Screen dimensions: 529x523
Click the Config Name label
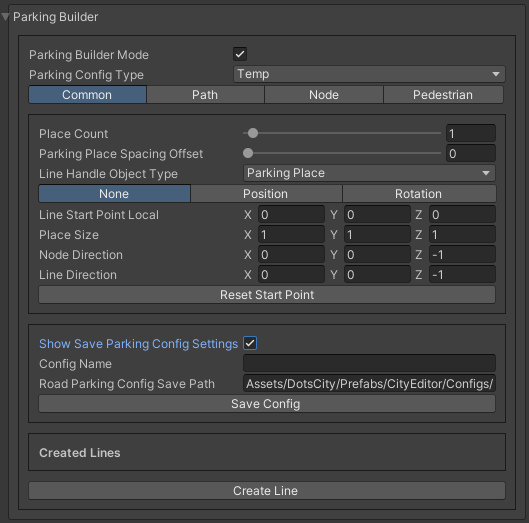pyautogui.click(x=75, y=364)
